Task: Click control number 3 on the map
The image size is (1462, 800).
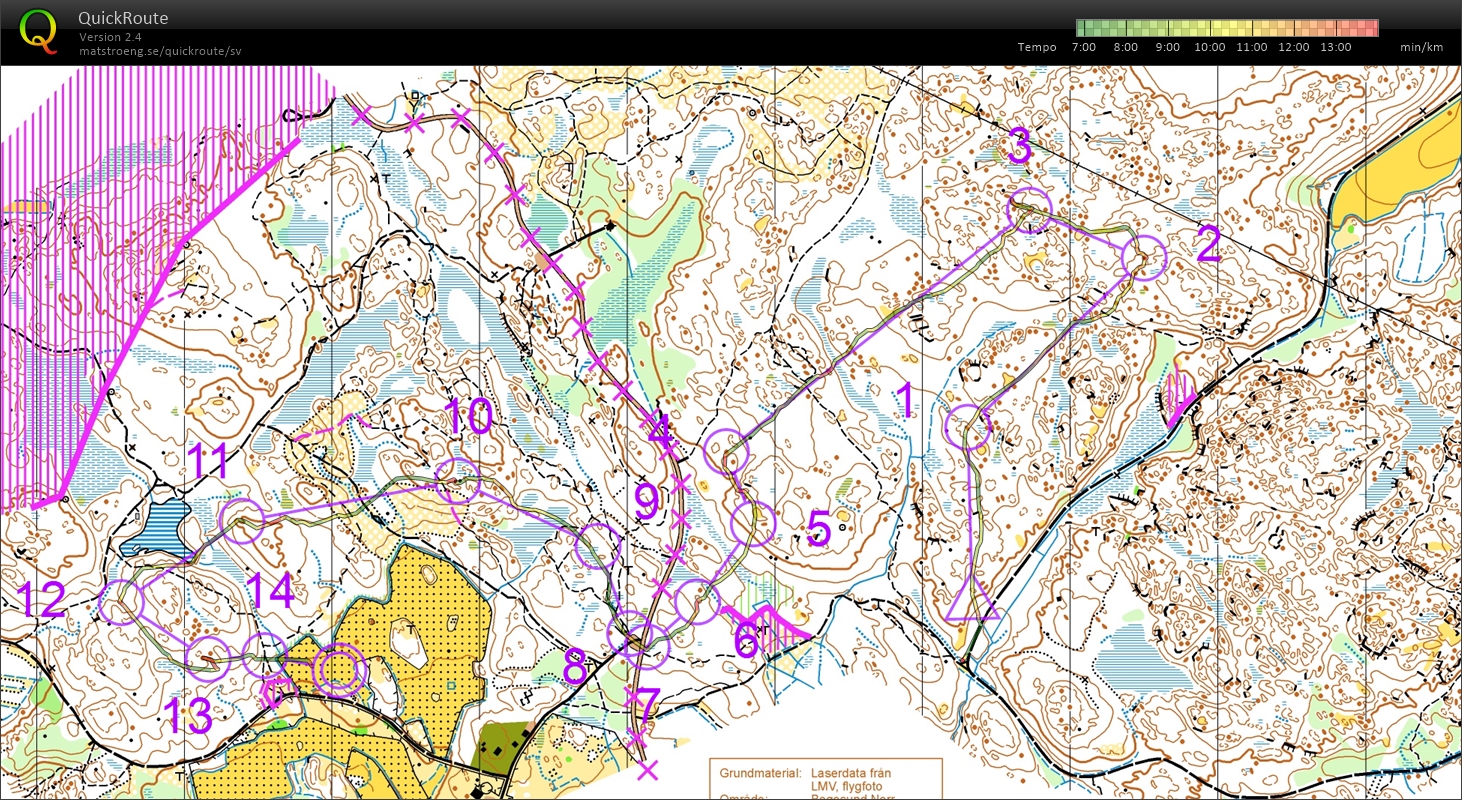Action: (1018, 148)
